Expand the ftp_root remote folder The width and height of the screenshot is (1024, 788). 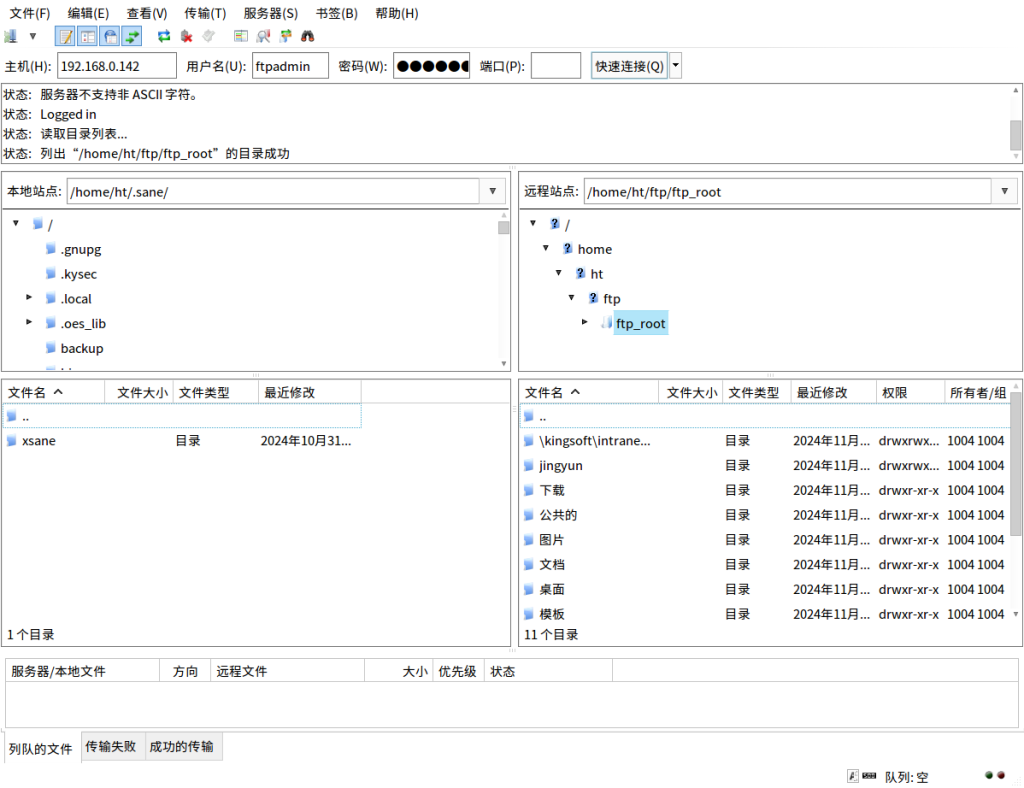pyautogui.click(x=584, y=323)
